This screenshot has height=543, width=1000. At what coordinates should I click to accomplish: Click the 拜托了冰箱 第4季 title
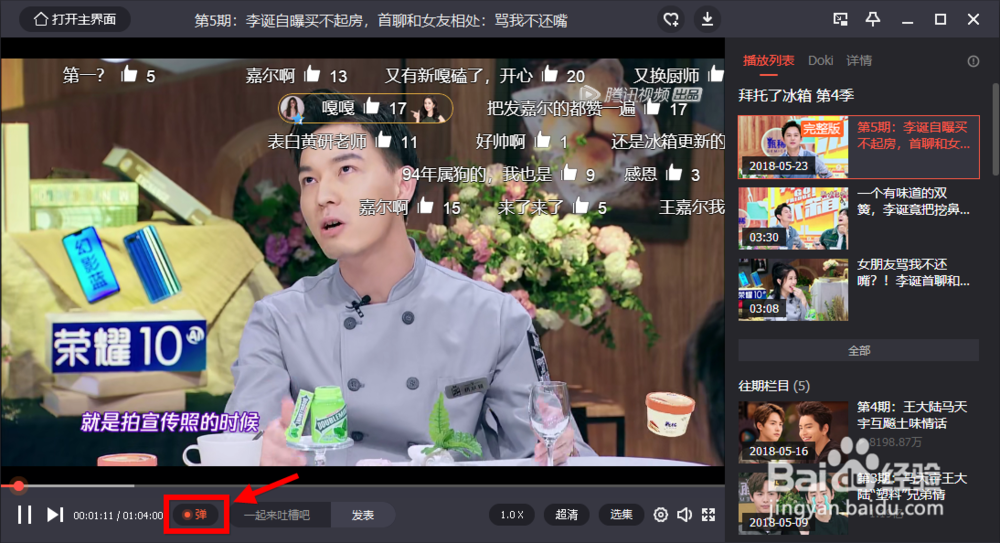coord(796,96)
